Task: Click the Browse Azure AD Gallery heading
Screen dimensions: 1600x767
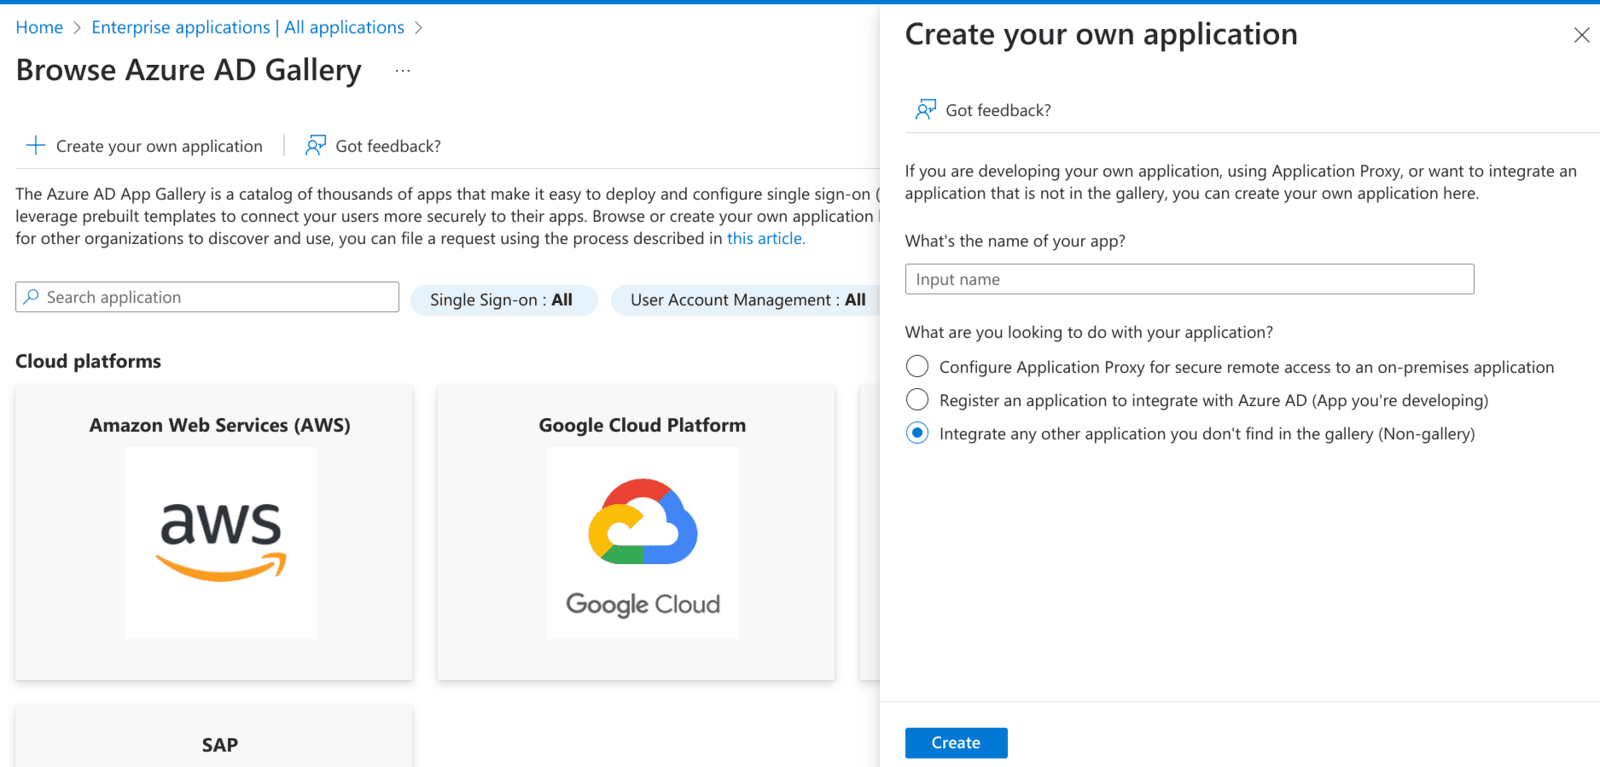Action: 188,70
